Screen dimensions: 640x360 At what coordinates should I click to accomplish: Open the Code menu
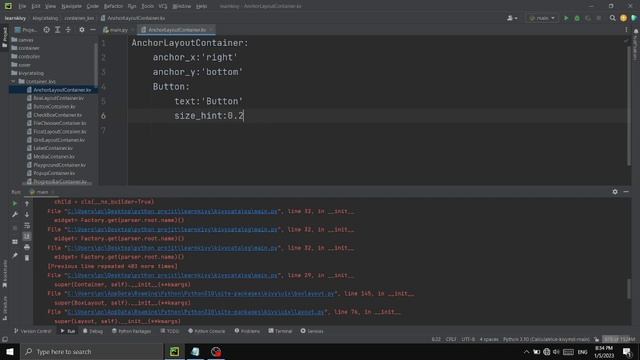(93, 6)
